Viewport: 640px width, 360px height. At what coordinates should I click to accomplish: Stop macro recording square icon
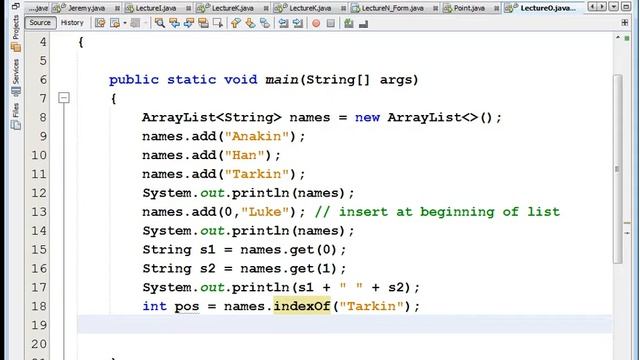[331, 23]
